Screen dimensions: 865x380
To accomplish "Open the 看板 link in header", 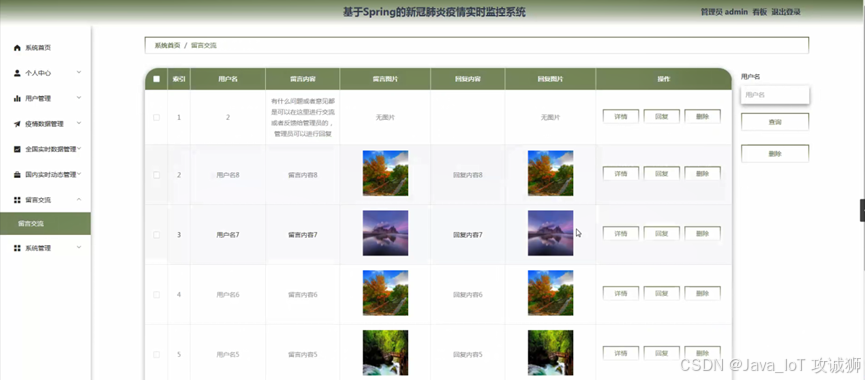I will (x=760, y=12).
